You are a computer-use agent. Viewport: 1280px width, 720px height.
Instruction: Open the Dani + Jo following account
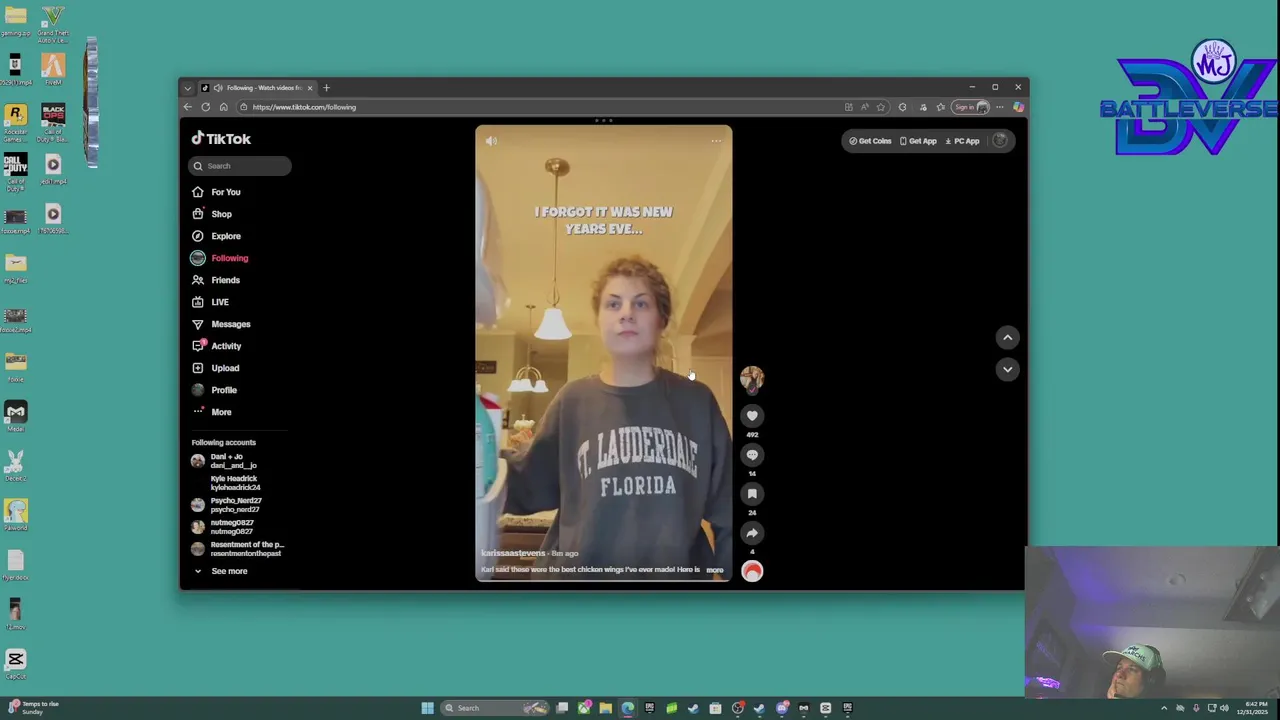(225, 461)
